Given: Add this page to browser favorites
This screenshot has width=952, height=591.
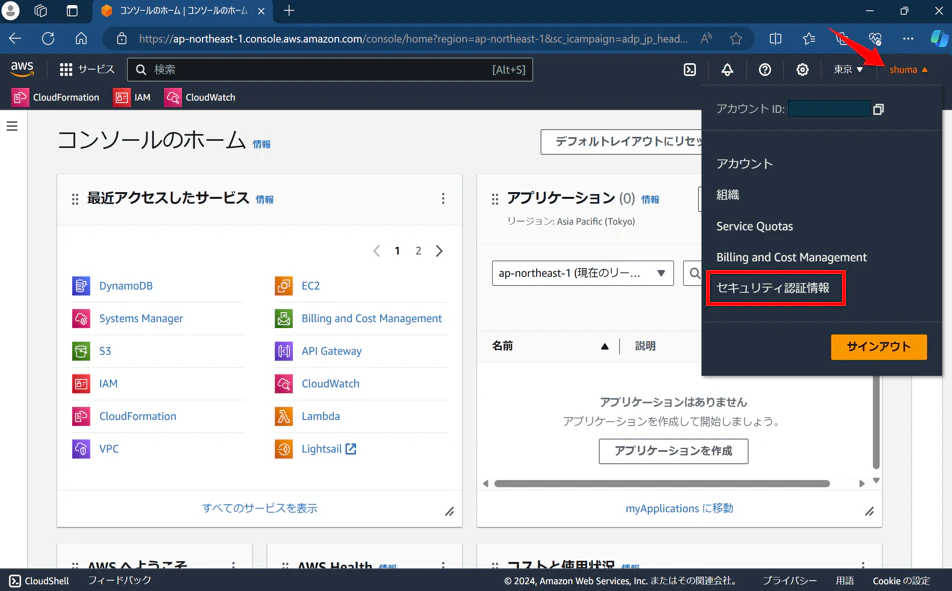Looking at the screenshot, I should pos(736,39).
